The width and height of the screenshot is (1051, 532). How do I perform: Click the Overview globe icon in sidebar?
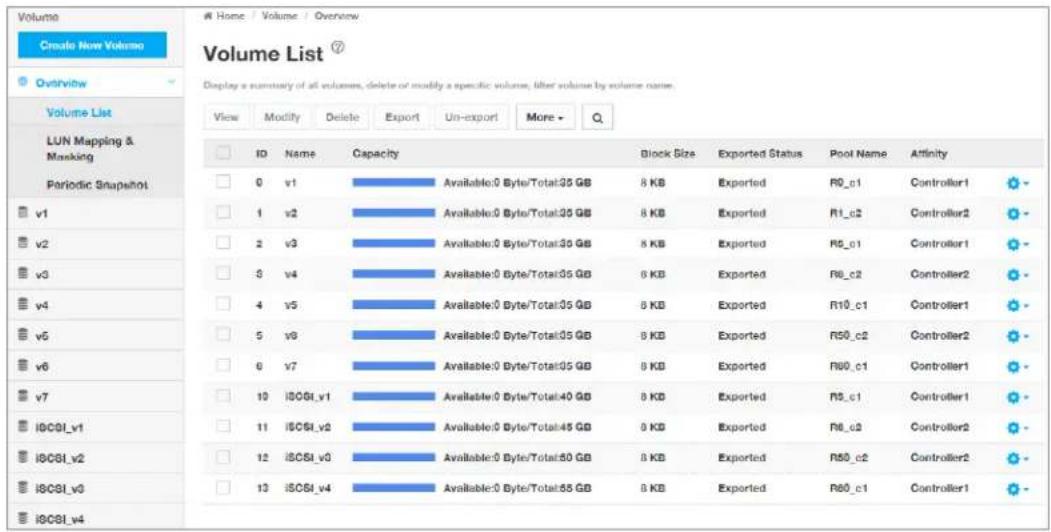tap(23, 82)
